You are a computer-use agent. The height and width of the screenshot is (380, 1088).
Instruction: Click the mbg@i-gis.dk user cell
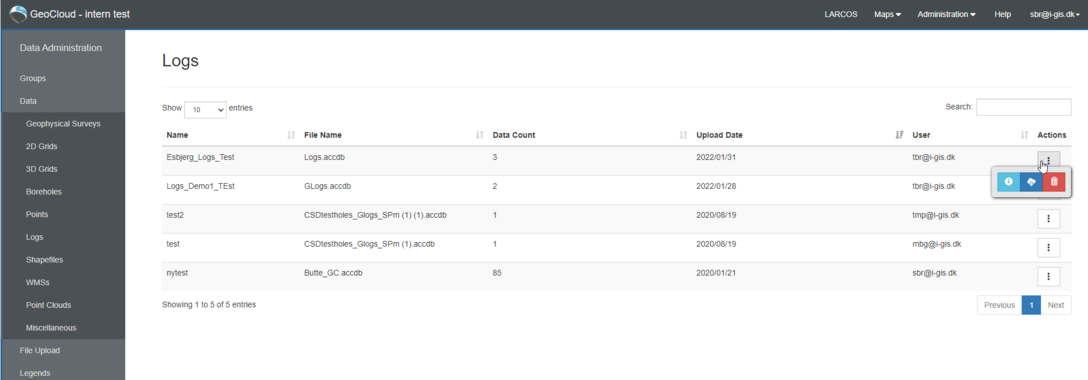click(x=937, y=245)
